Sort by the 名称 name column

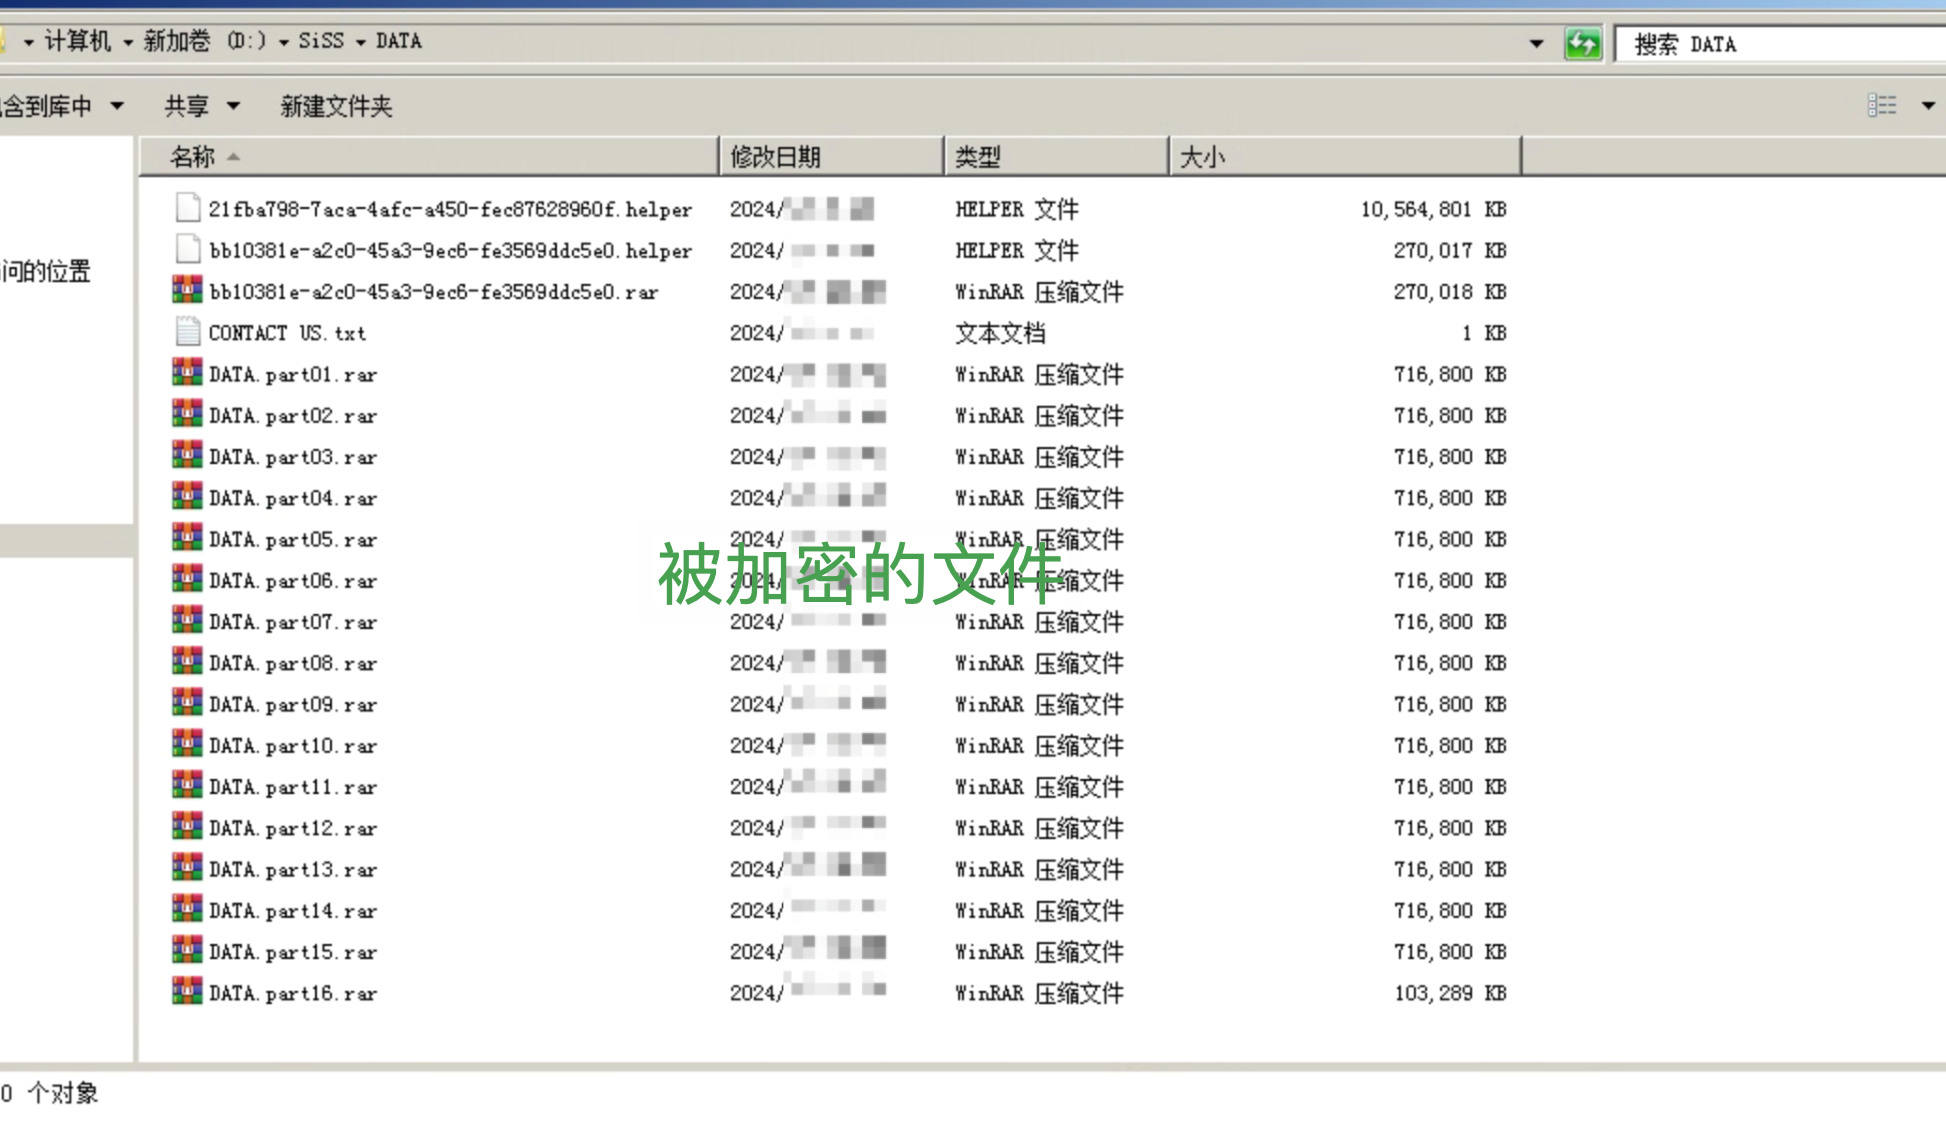point(193,157)
